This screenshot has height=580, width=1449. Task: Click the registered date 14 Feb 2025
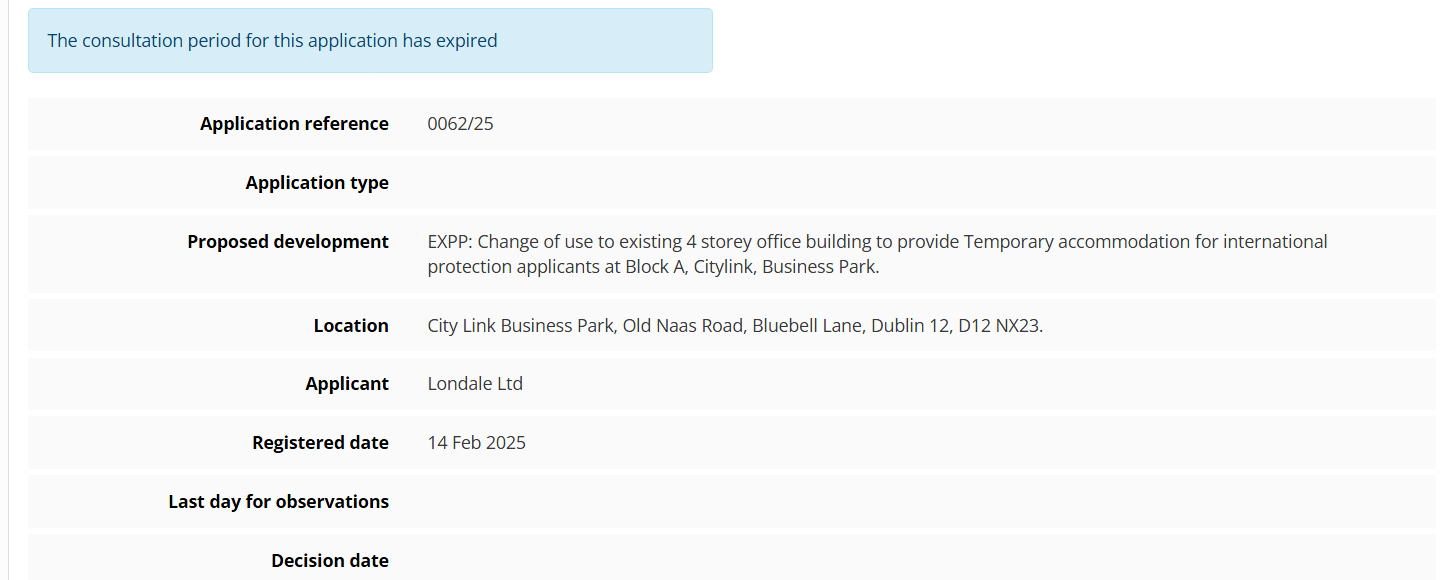(476, 443)
